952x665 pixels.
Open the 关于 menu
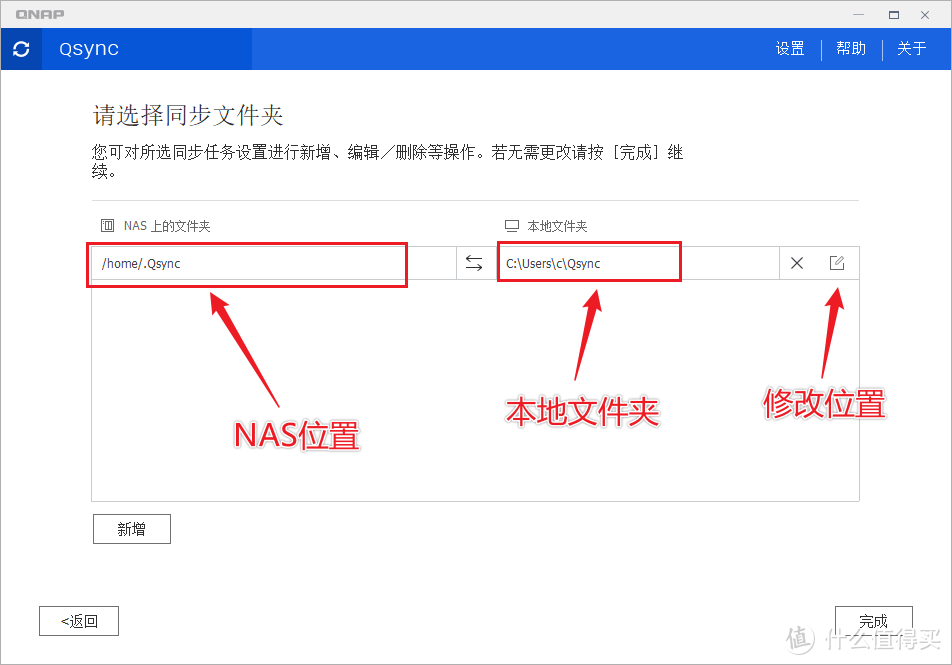pyautogui.click(x=911, y=48)
